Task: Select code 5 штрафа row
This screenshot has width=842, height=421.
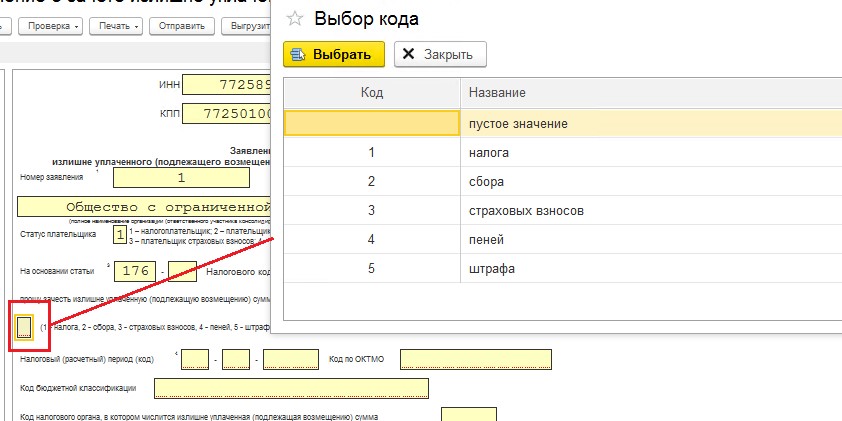Action: tap(563, 268)
